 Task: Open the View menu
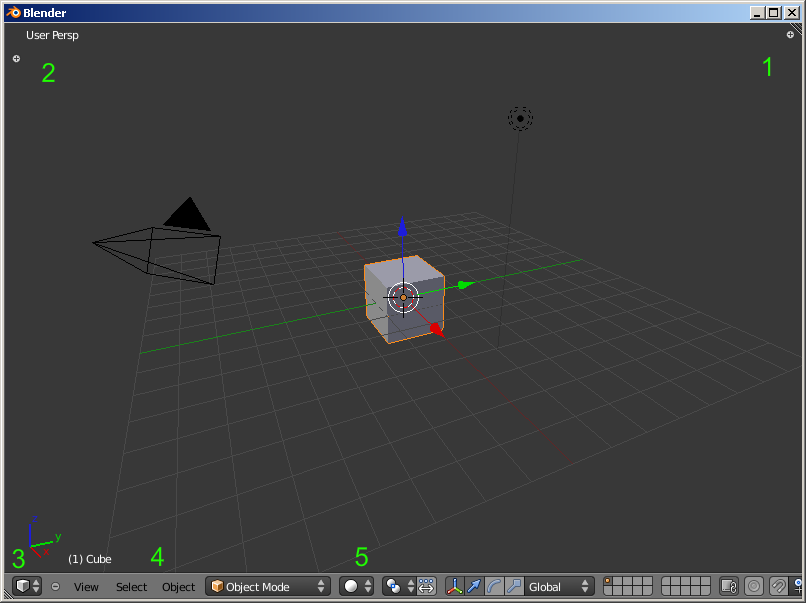[86, 587]
